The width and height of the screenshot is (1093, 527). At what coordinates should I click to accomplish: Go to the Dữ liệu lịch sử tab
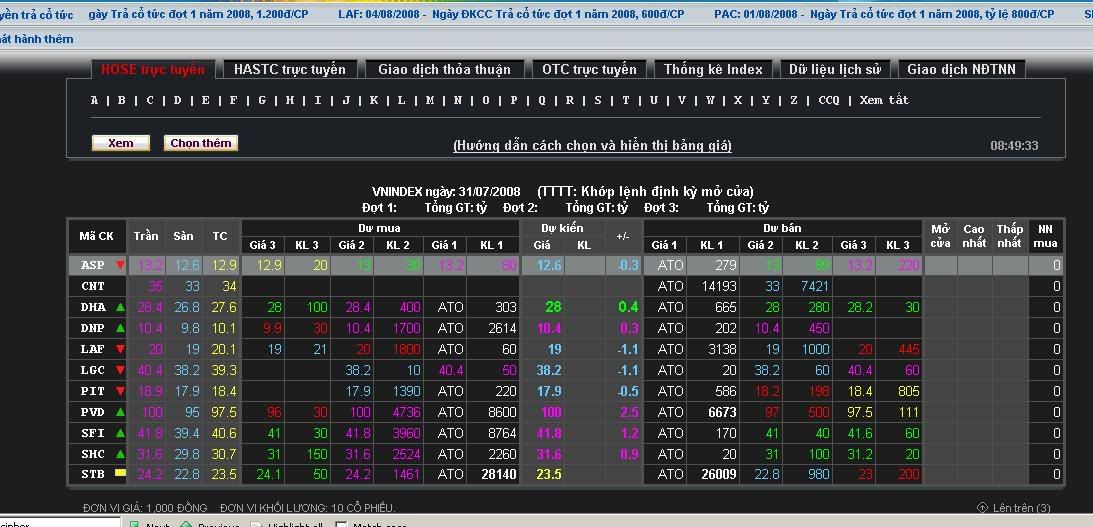pos(834,69)
